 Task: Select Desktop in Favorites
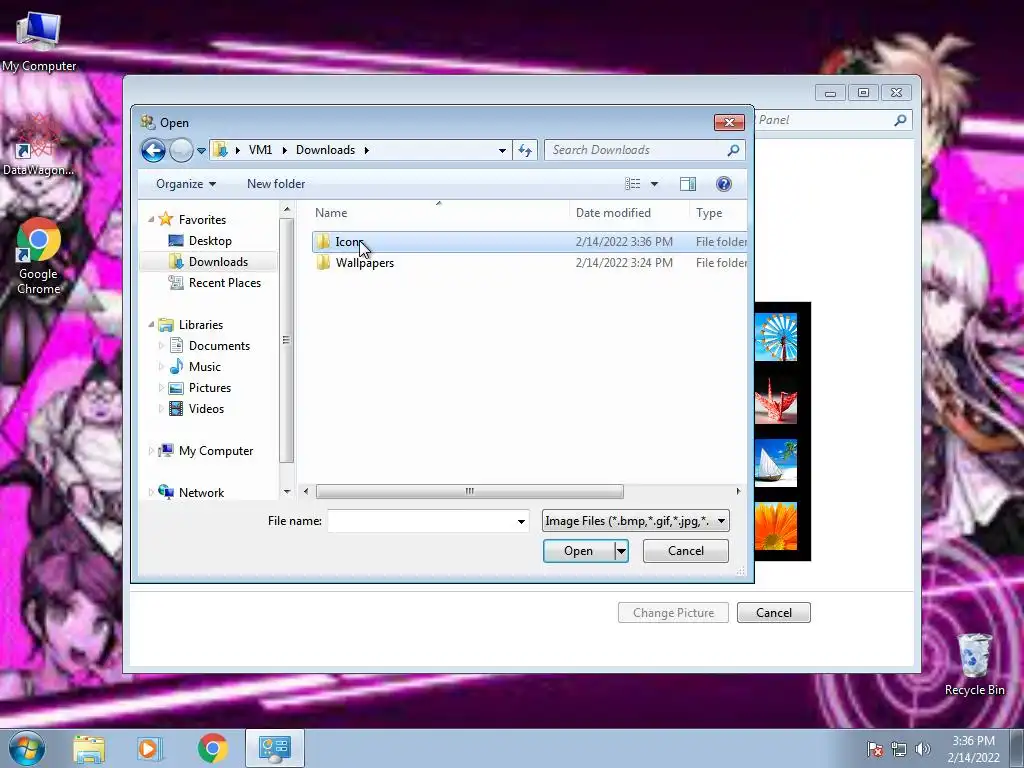(x=210, y=241)
